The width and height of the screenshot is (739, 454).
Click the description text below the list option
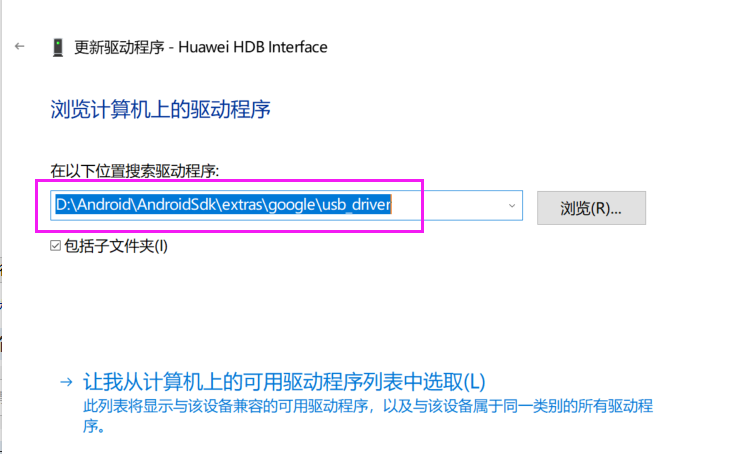point(368,415)
